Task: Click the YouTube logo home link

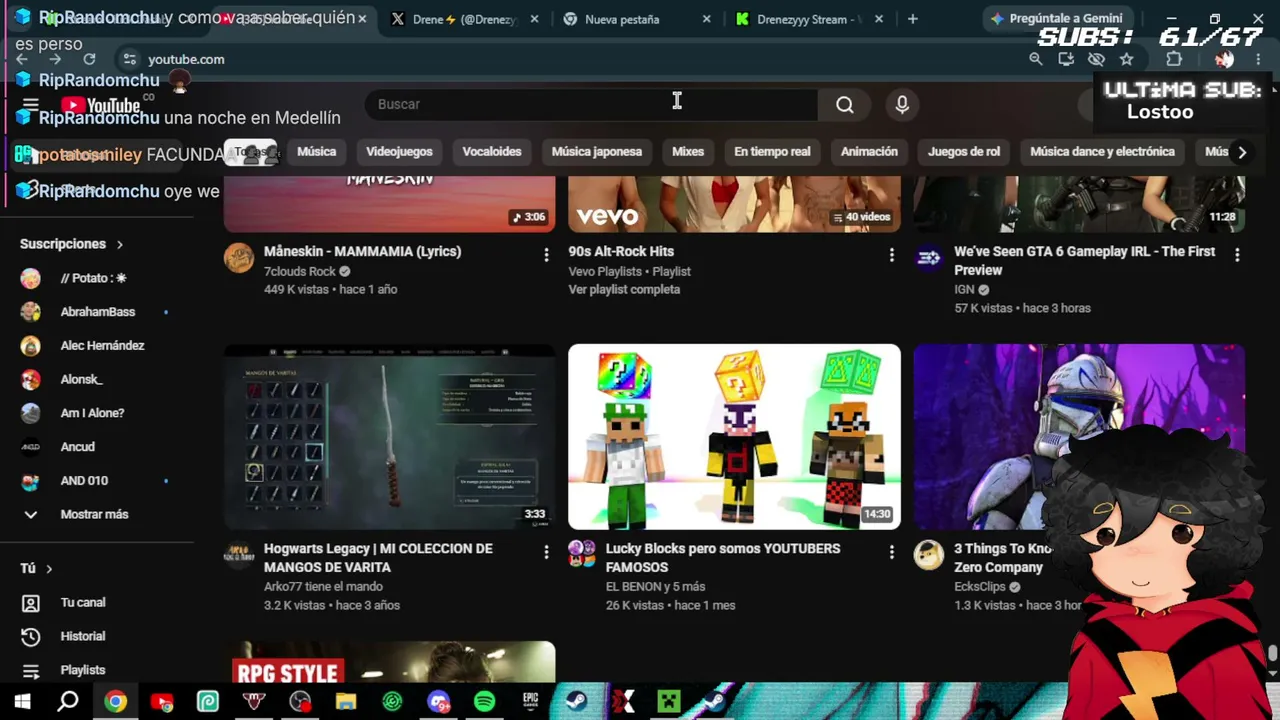Action: pyautogui.click(x=101, y=105)
